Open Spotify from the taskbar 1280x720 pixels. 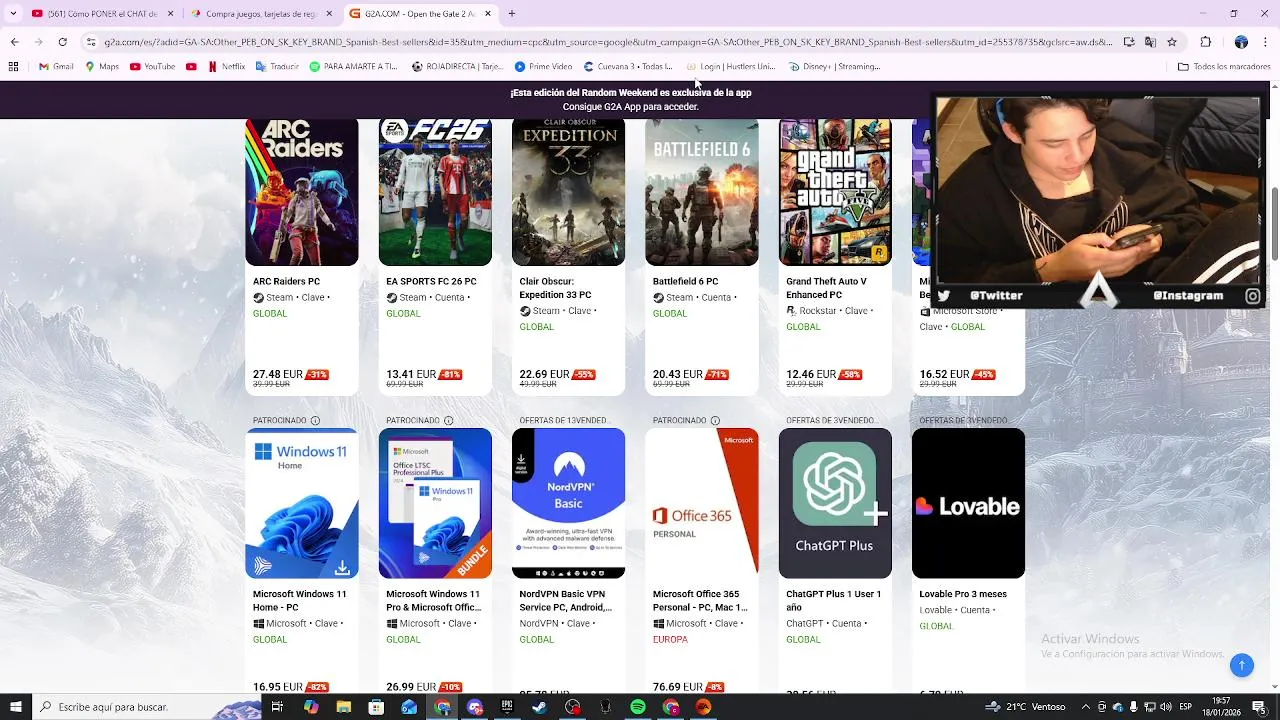[638, 707]
